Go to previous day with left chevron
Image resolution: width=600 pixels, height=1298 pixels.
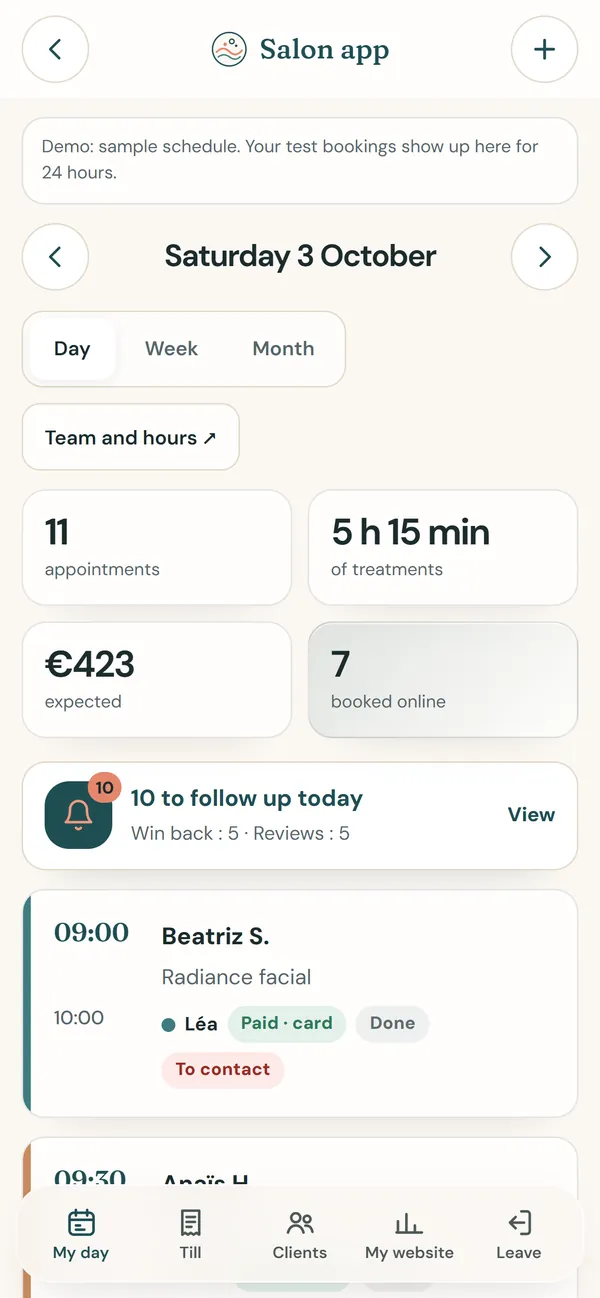[55, 257]
